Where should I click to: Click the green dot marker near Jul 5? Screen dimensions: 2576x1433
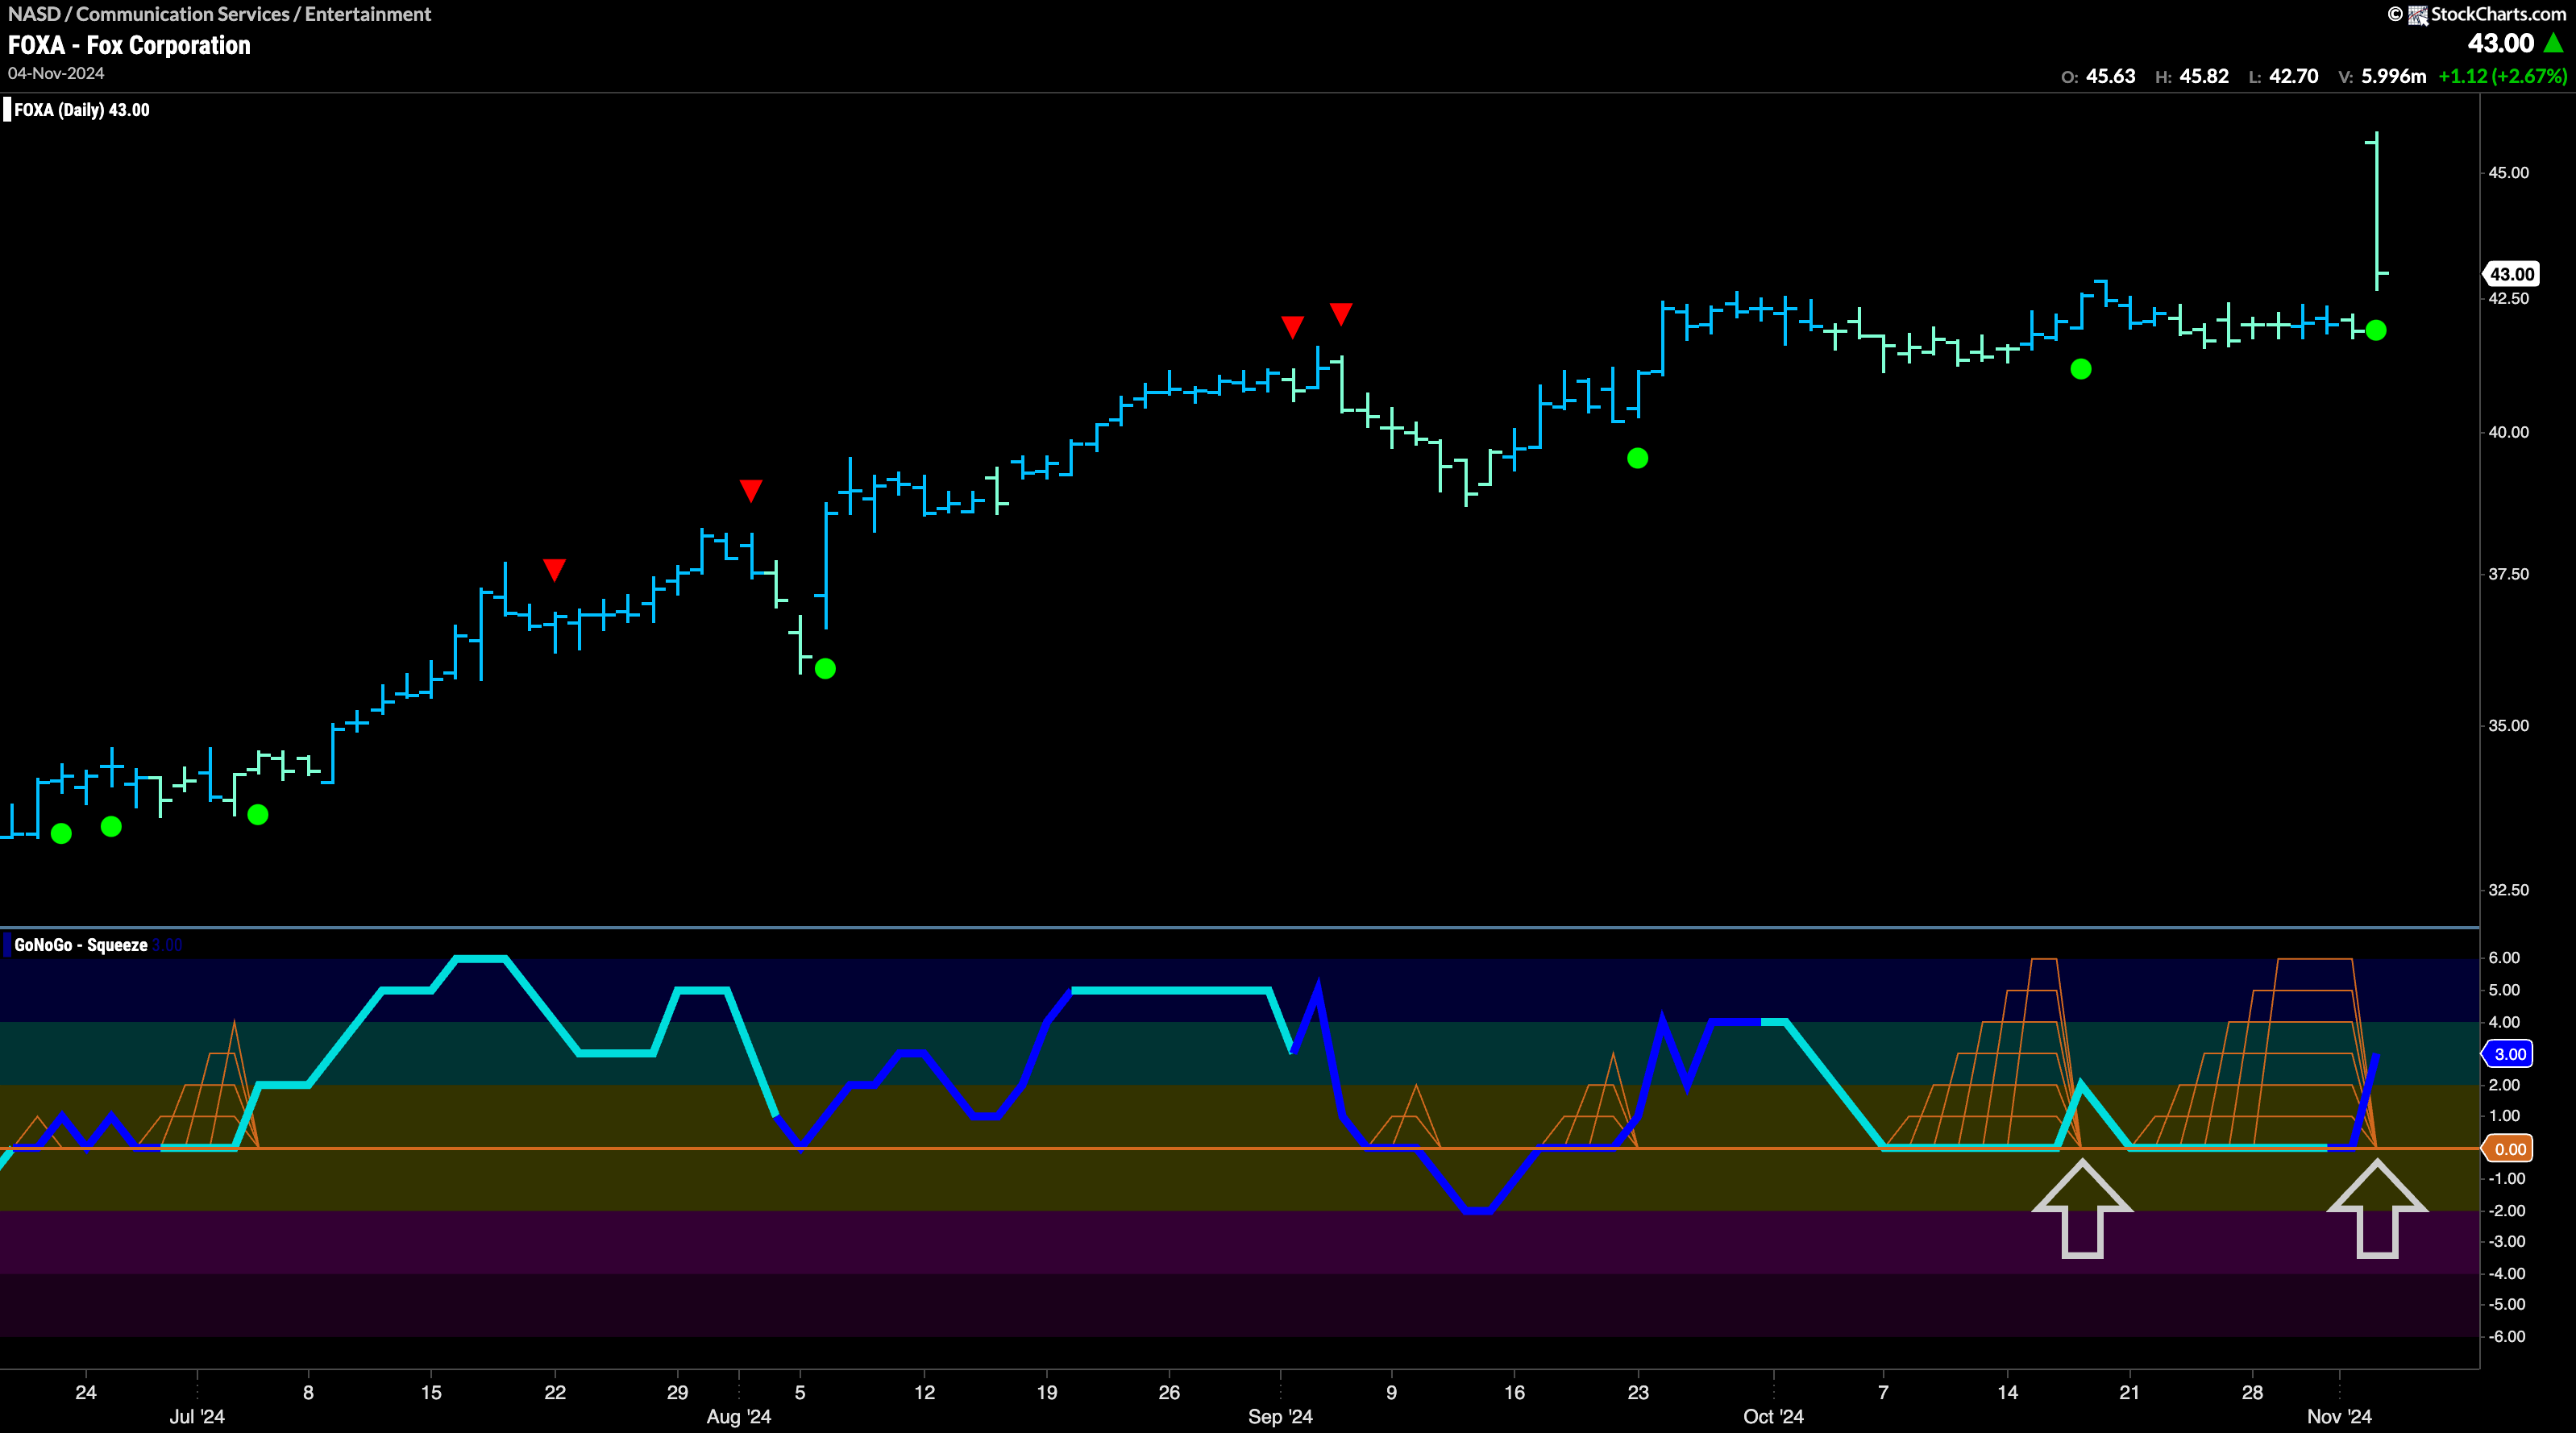click(257, 814)
